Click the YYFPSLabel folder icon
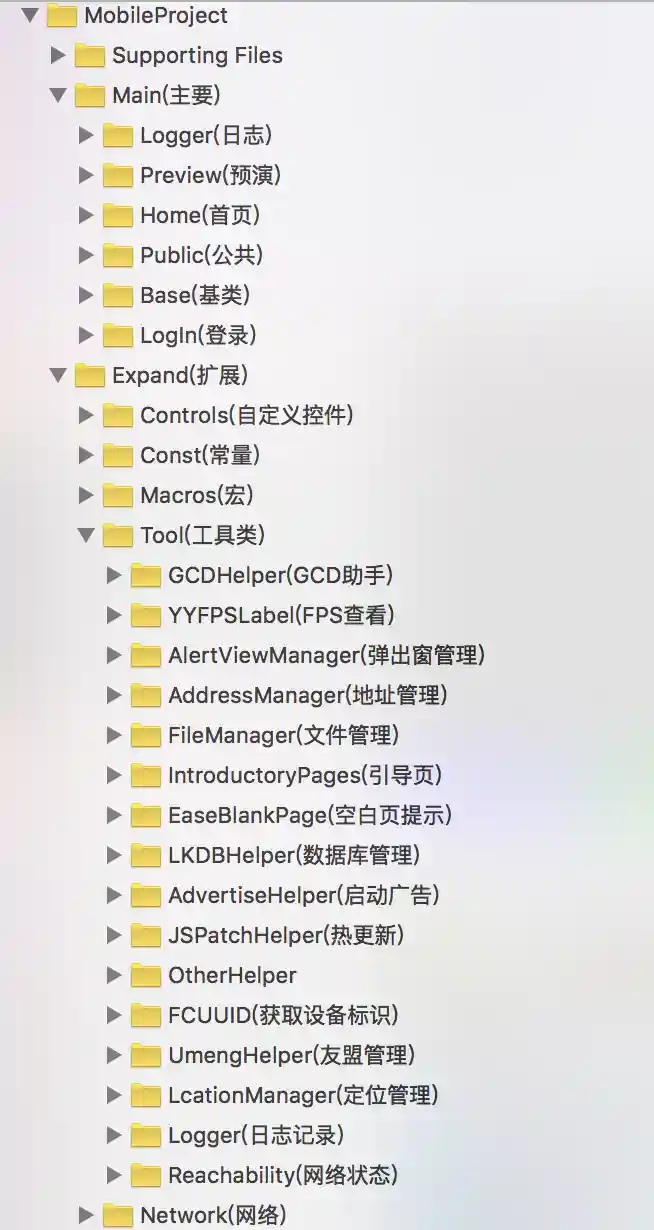Image resolution: width=654 pixels, height=1230 pixels. pyautogui.click(x=146, y=615)
